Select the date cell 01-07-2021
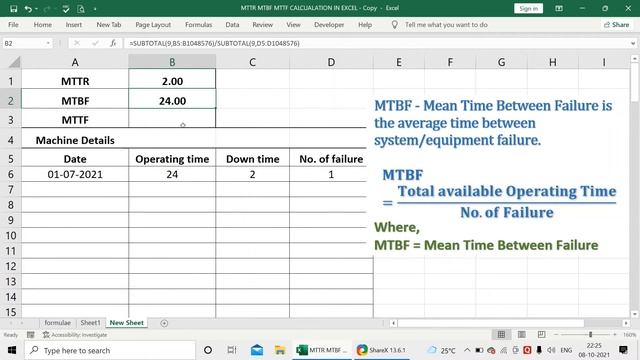 click(75, 174)
